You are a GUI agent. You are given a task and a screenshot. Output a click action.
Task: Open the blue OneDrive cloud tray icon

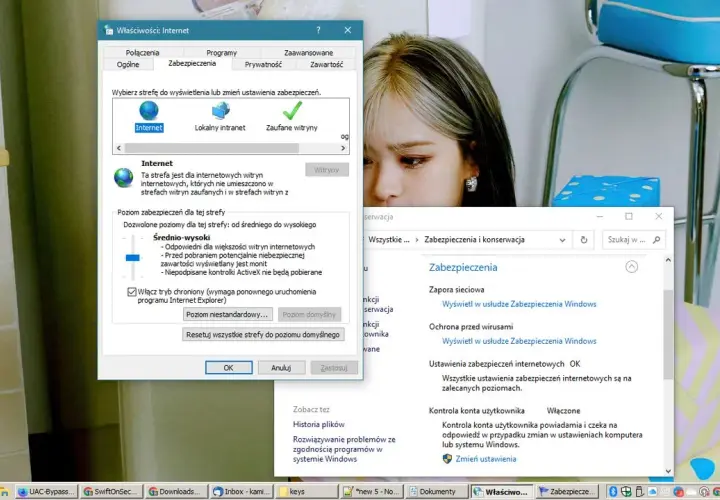652,492
